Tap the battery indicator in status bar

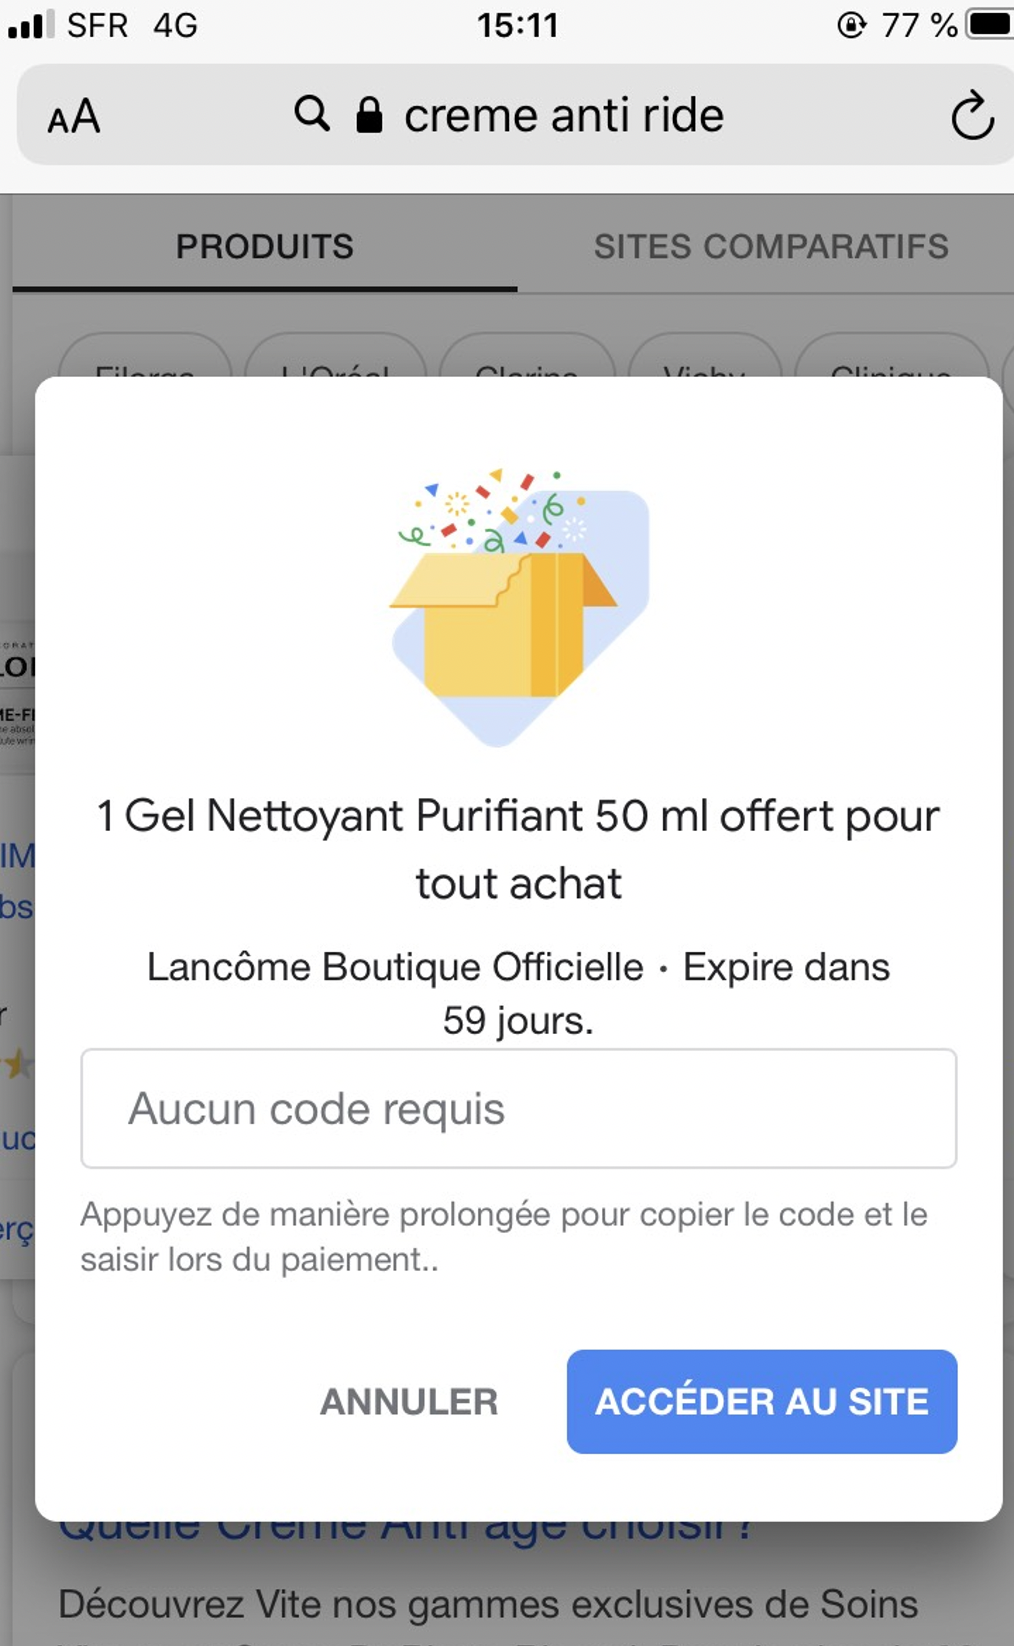pos(989,24)
